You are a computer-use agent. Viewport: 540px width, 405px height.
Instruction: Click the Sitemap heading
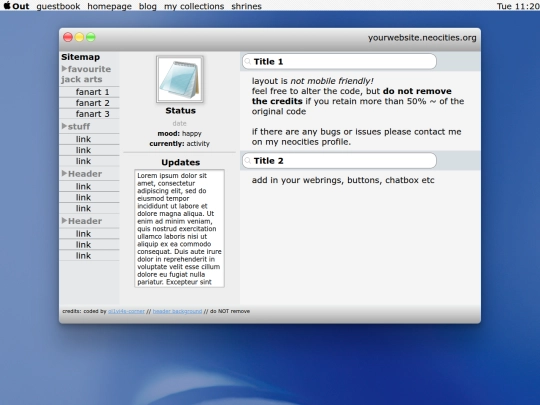point(81,57)
